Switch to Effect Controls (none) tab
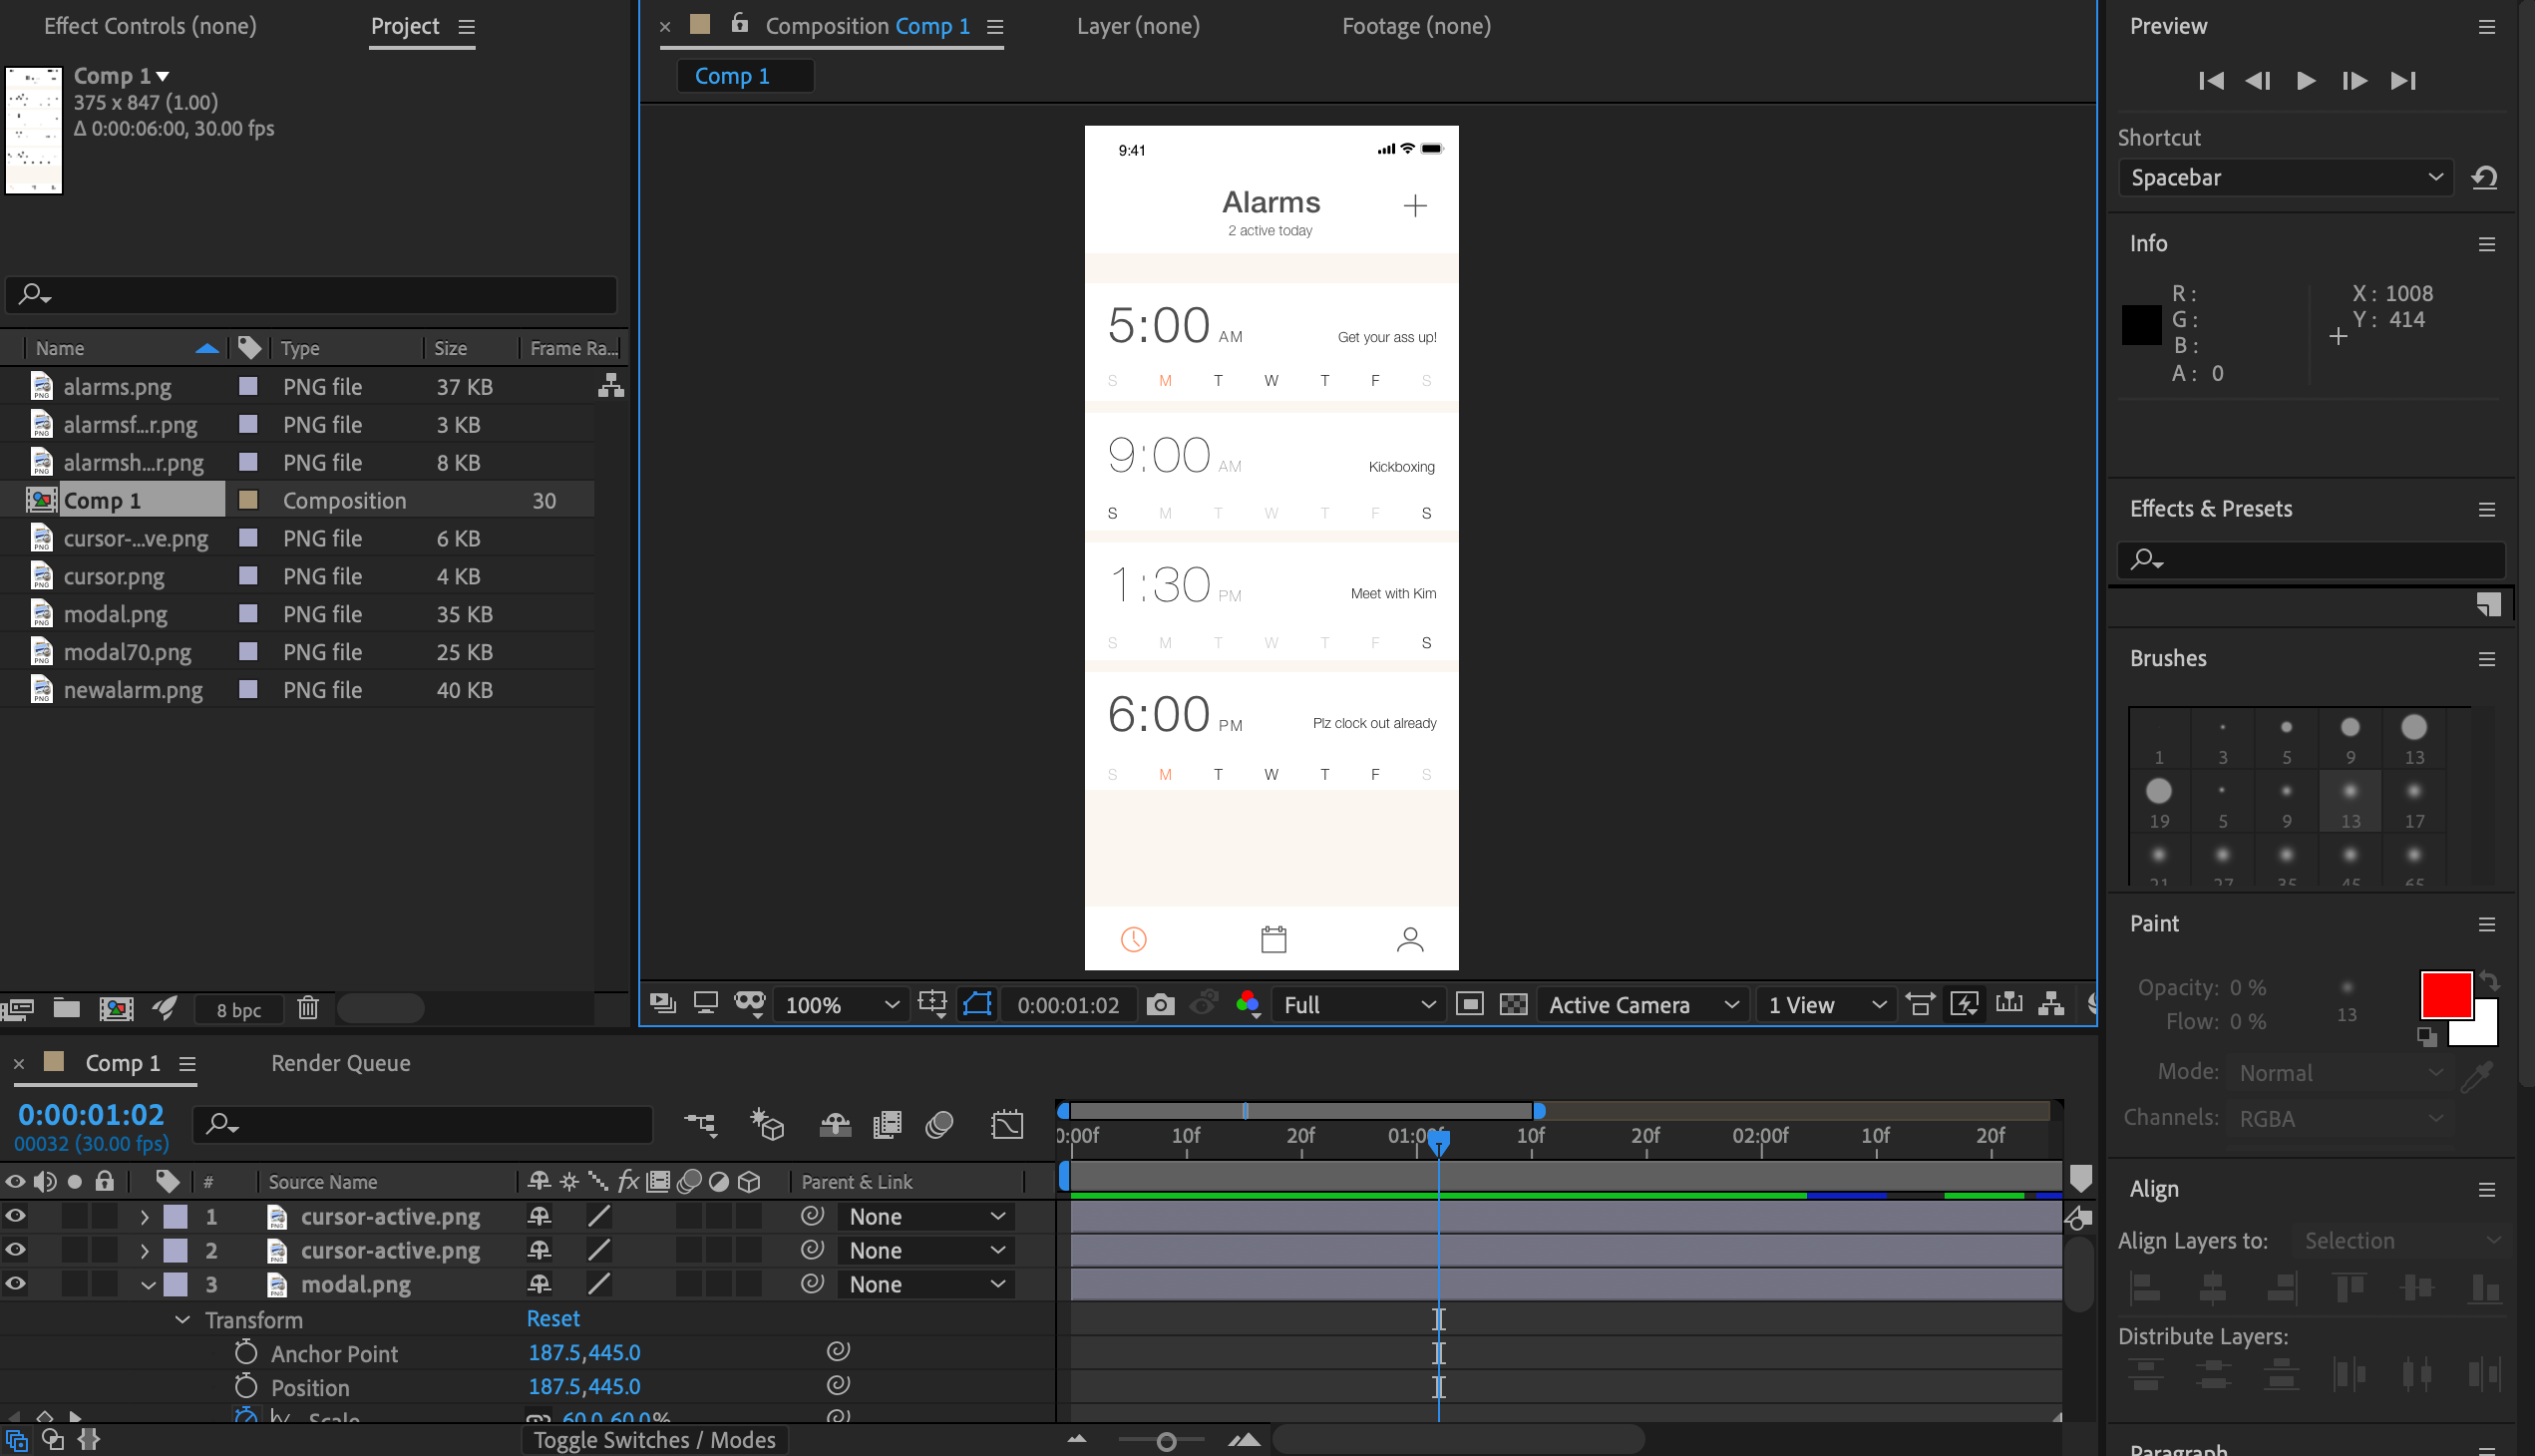 coord(150,26)
